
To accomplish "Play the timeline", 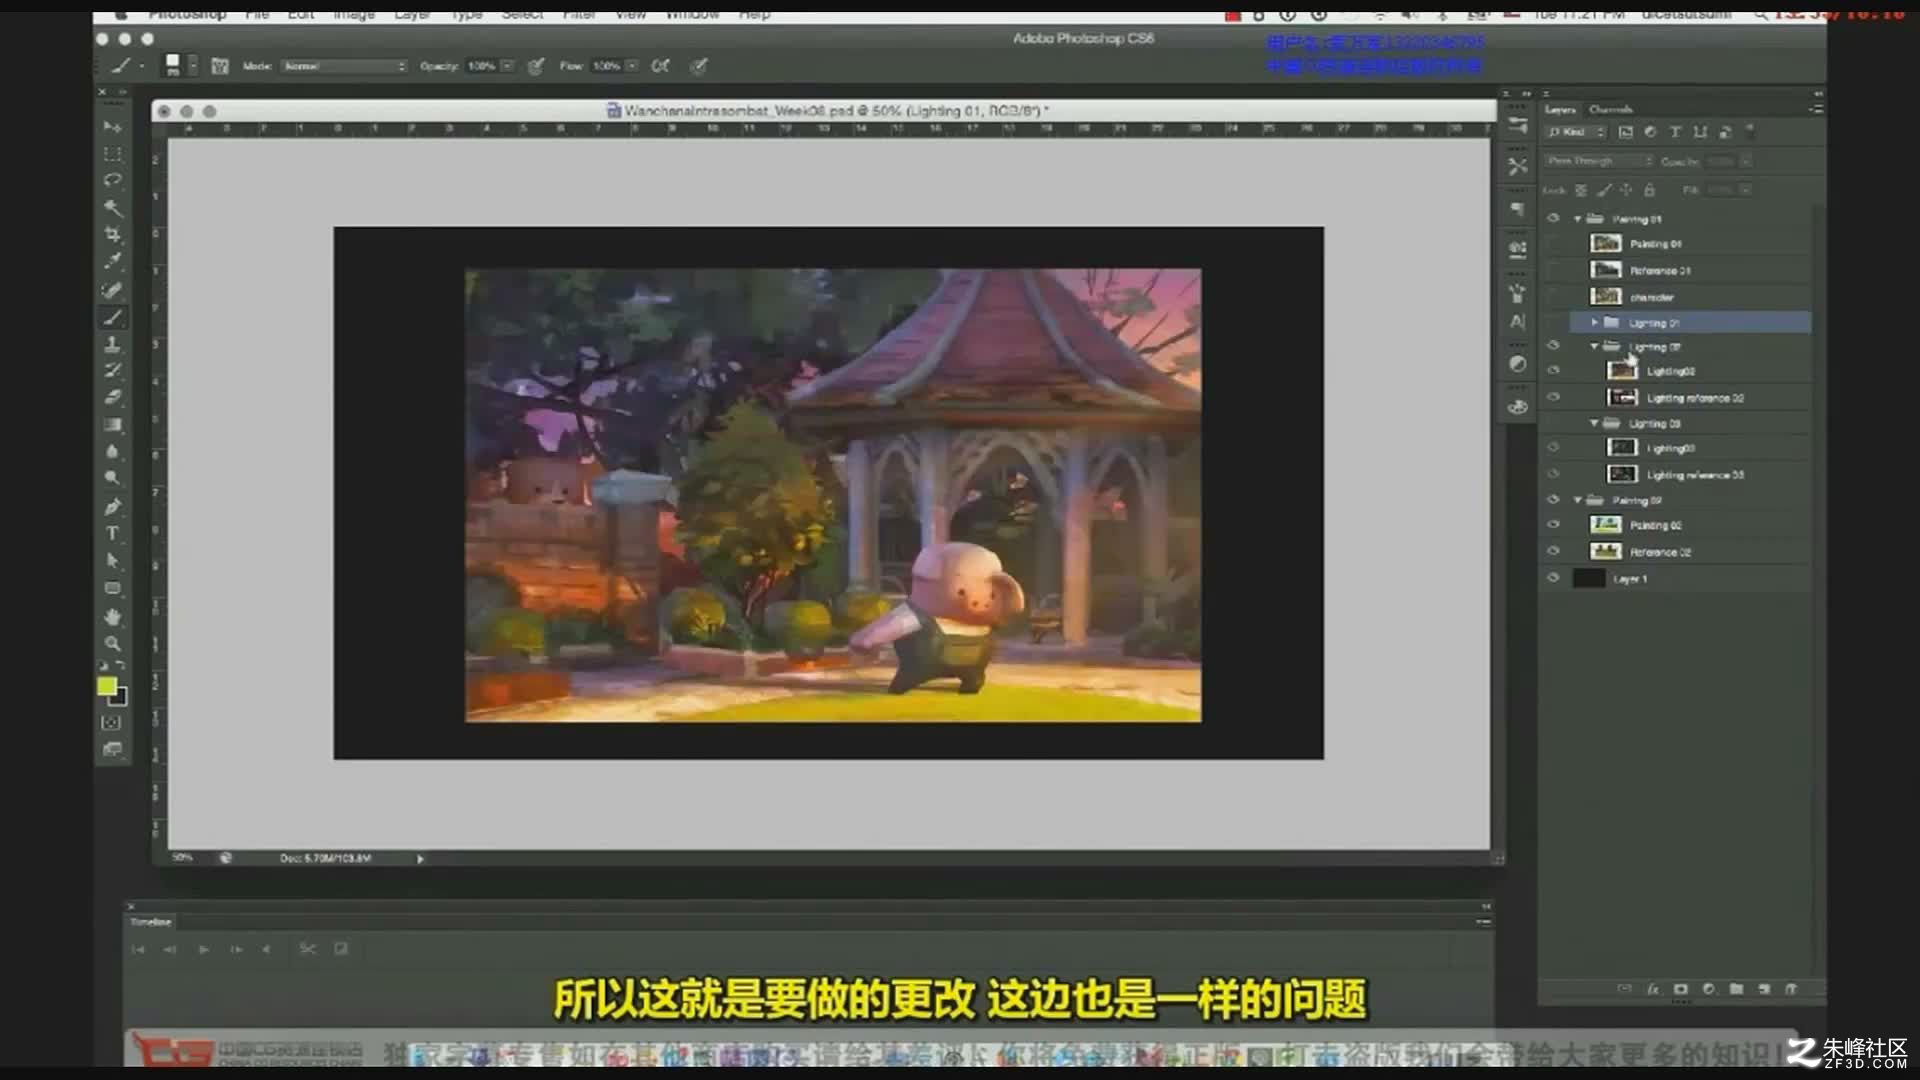I will 204,949.
